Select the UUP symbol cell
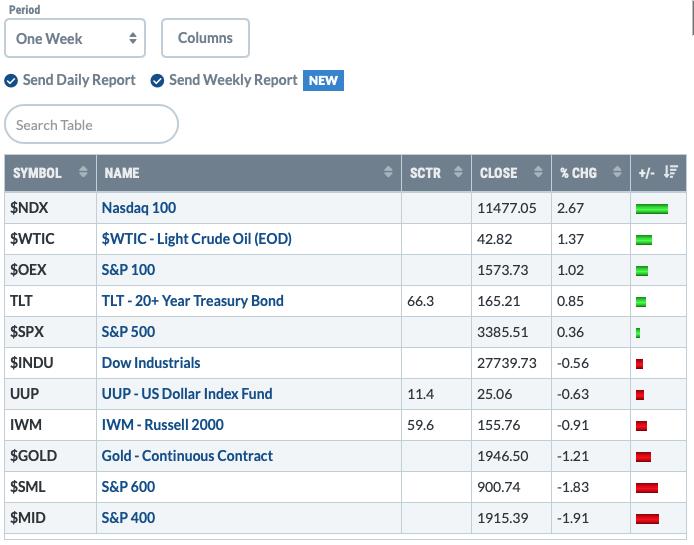The height and width of the screenshot is (545, 694). click(x=50, y=394)
